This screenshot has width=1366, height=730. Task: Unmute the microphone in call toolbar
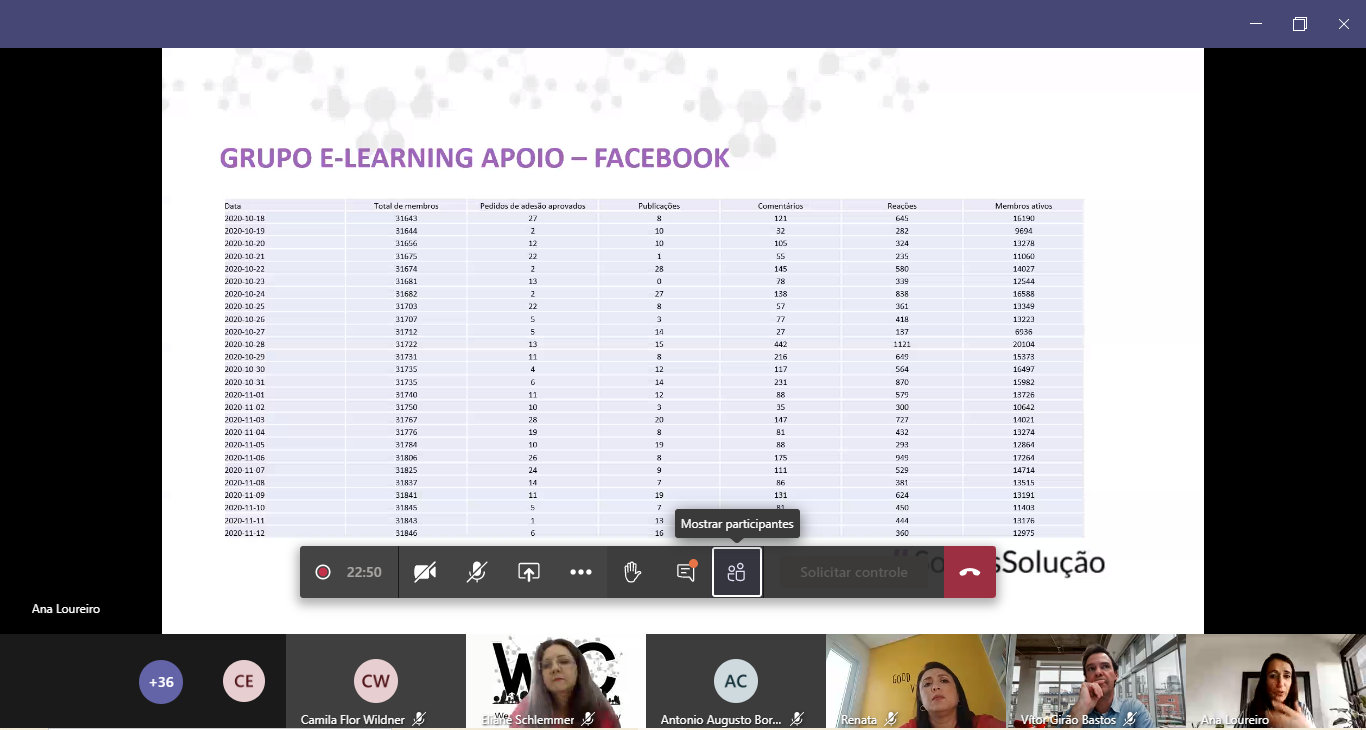[x=477, y=572]
